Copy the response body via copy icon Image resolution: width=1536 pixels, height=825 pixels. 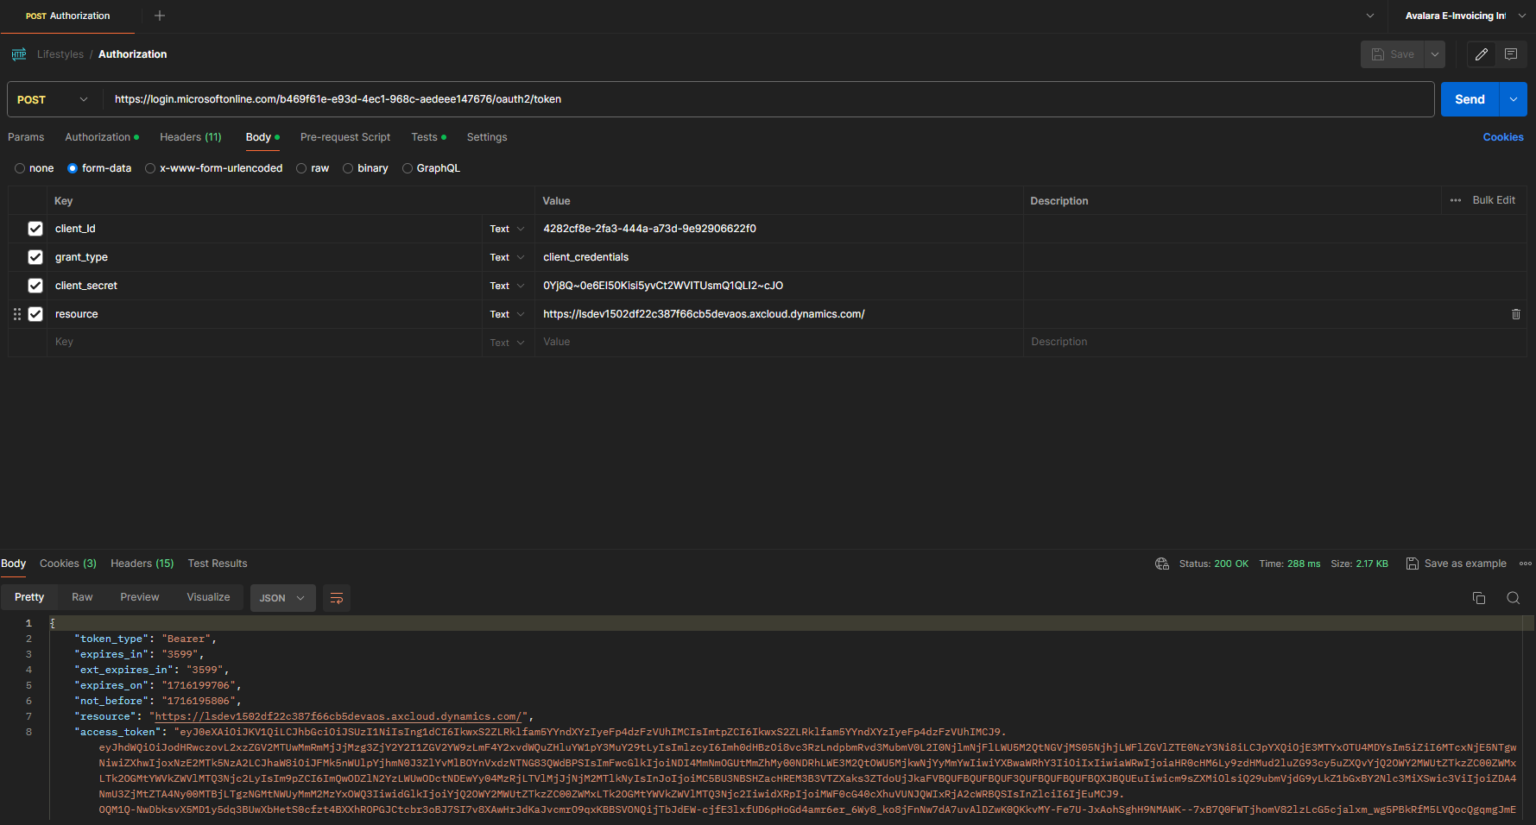(1479, 597)
